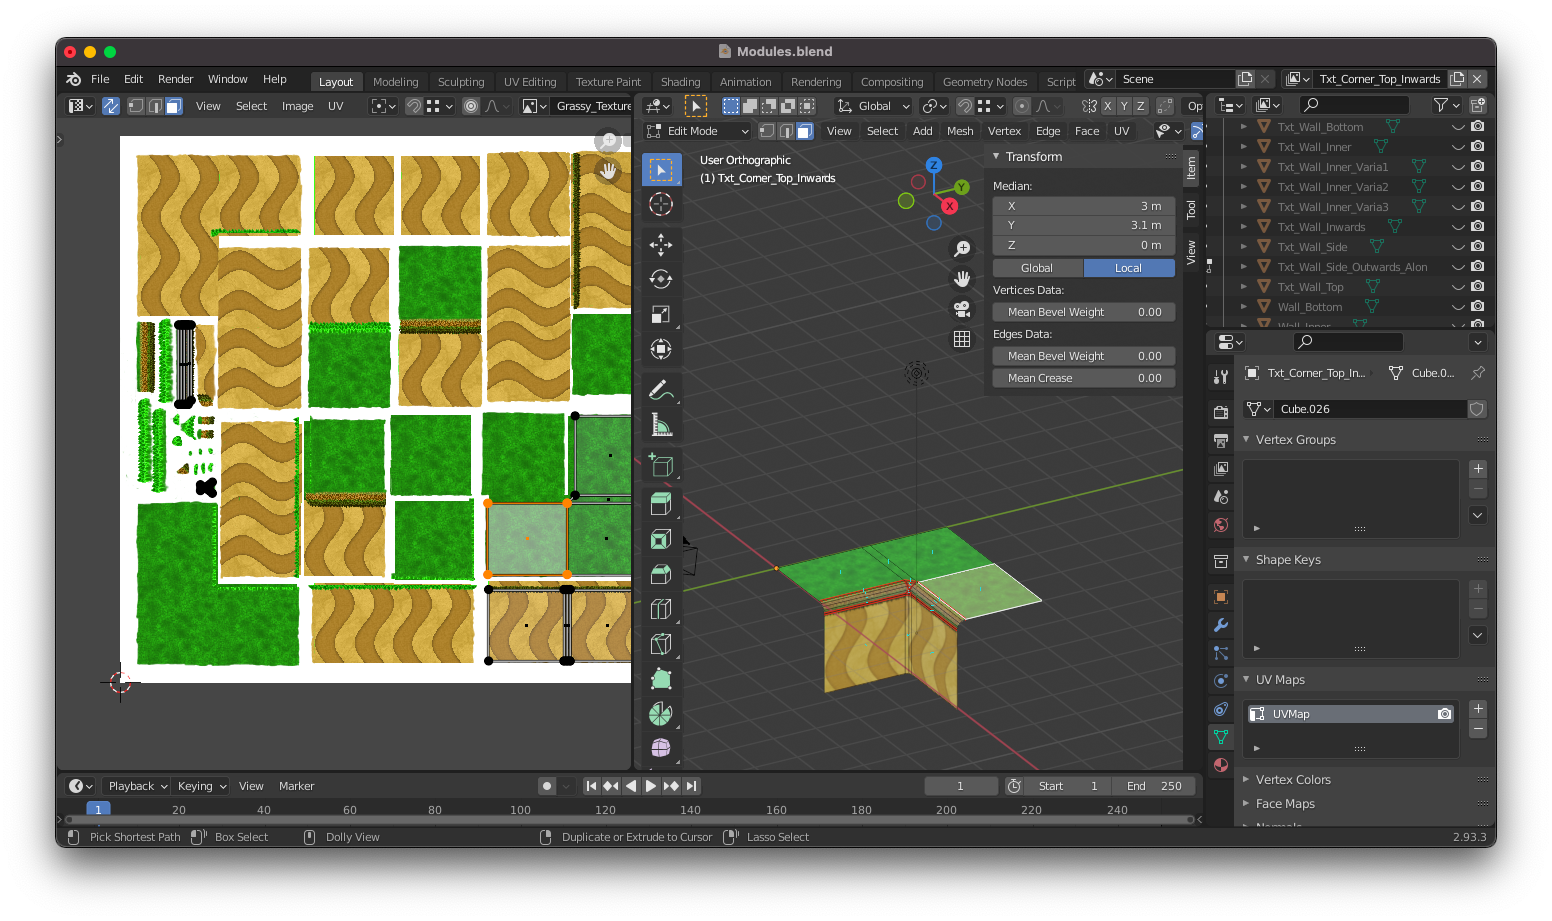Select the Move tool in the viewport toolbar

click(x=660, y=244)
